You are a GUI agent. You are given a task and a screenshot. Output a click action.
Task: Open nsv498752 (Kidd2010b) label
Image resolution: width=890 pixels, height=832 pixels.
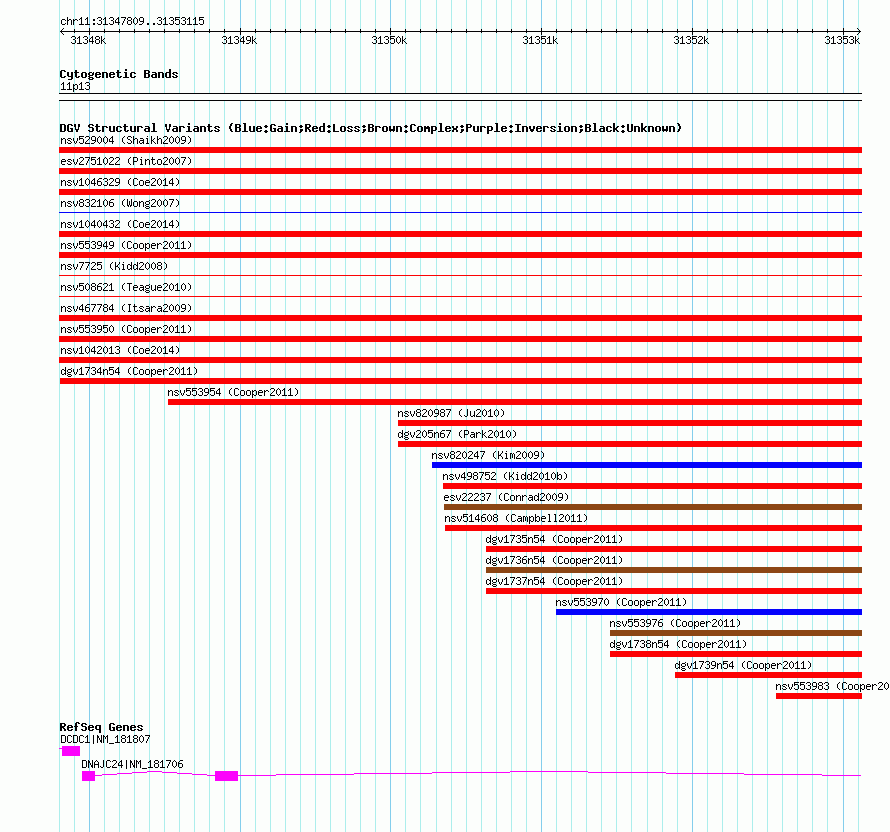coord(505,476)
